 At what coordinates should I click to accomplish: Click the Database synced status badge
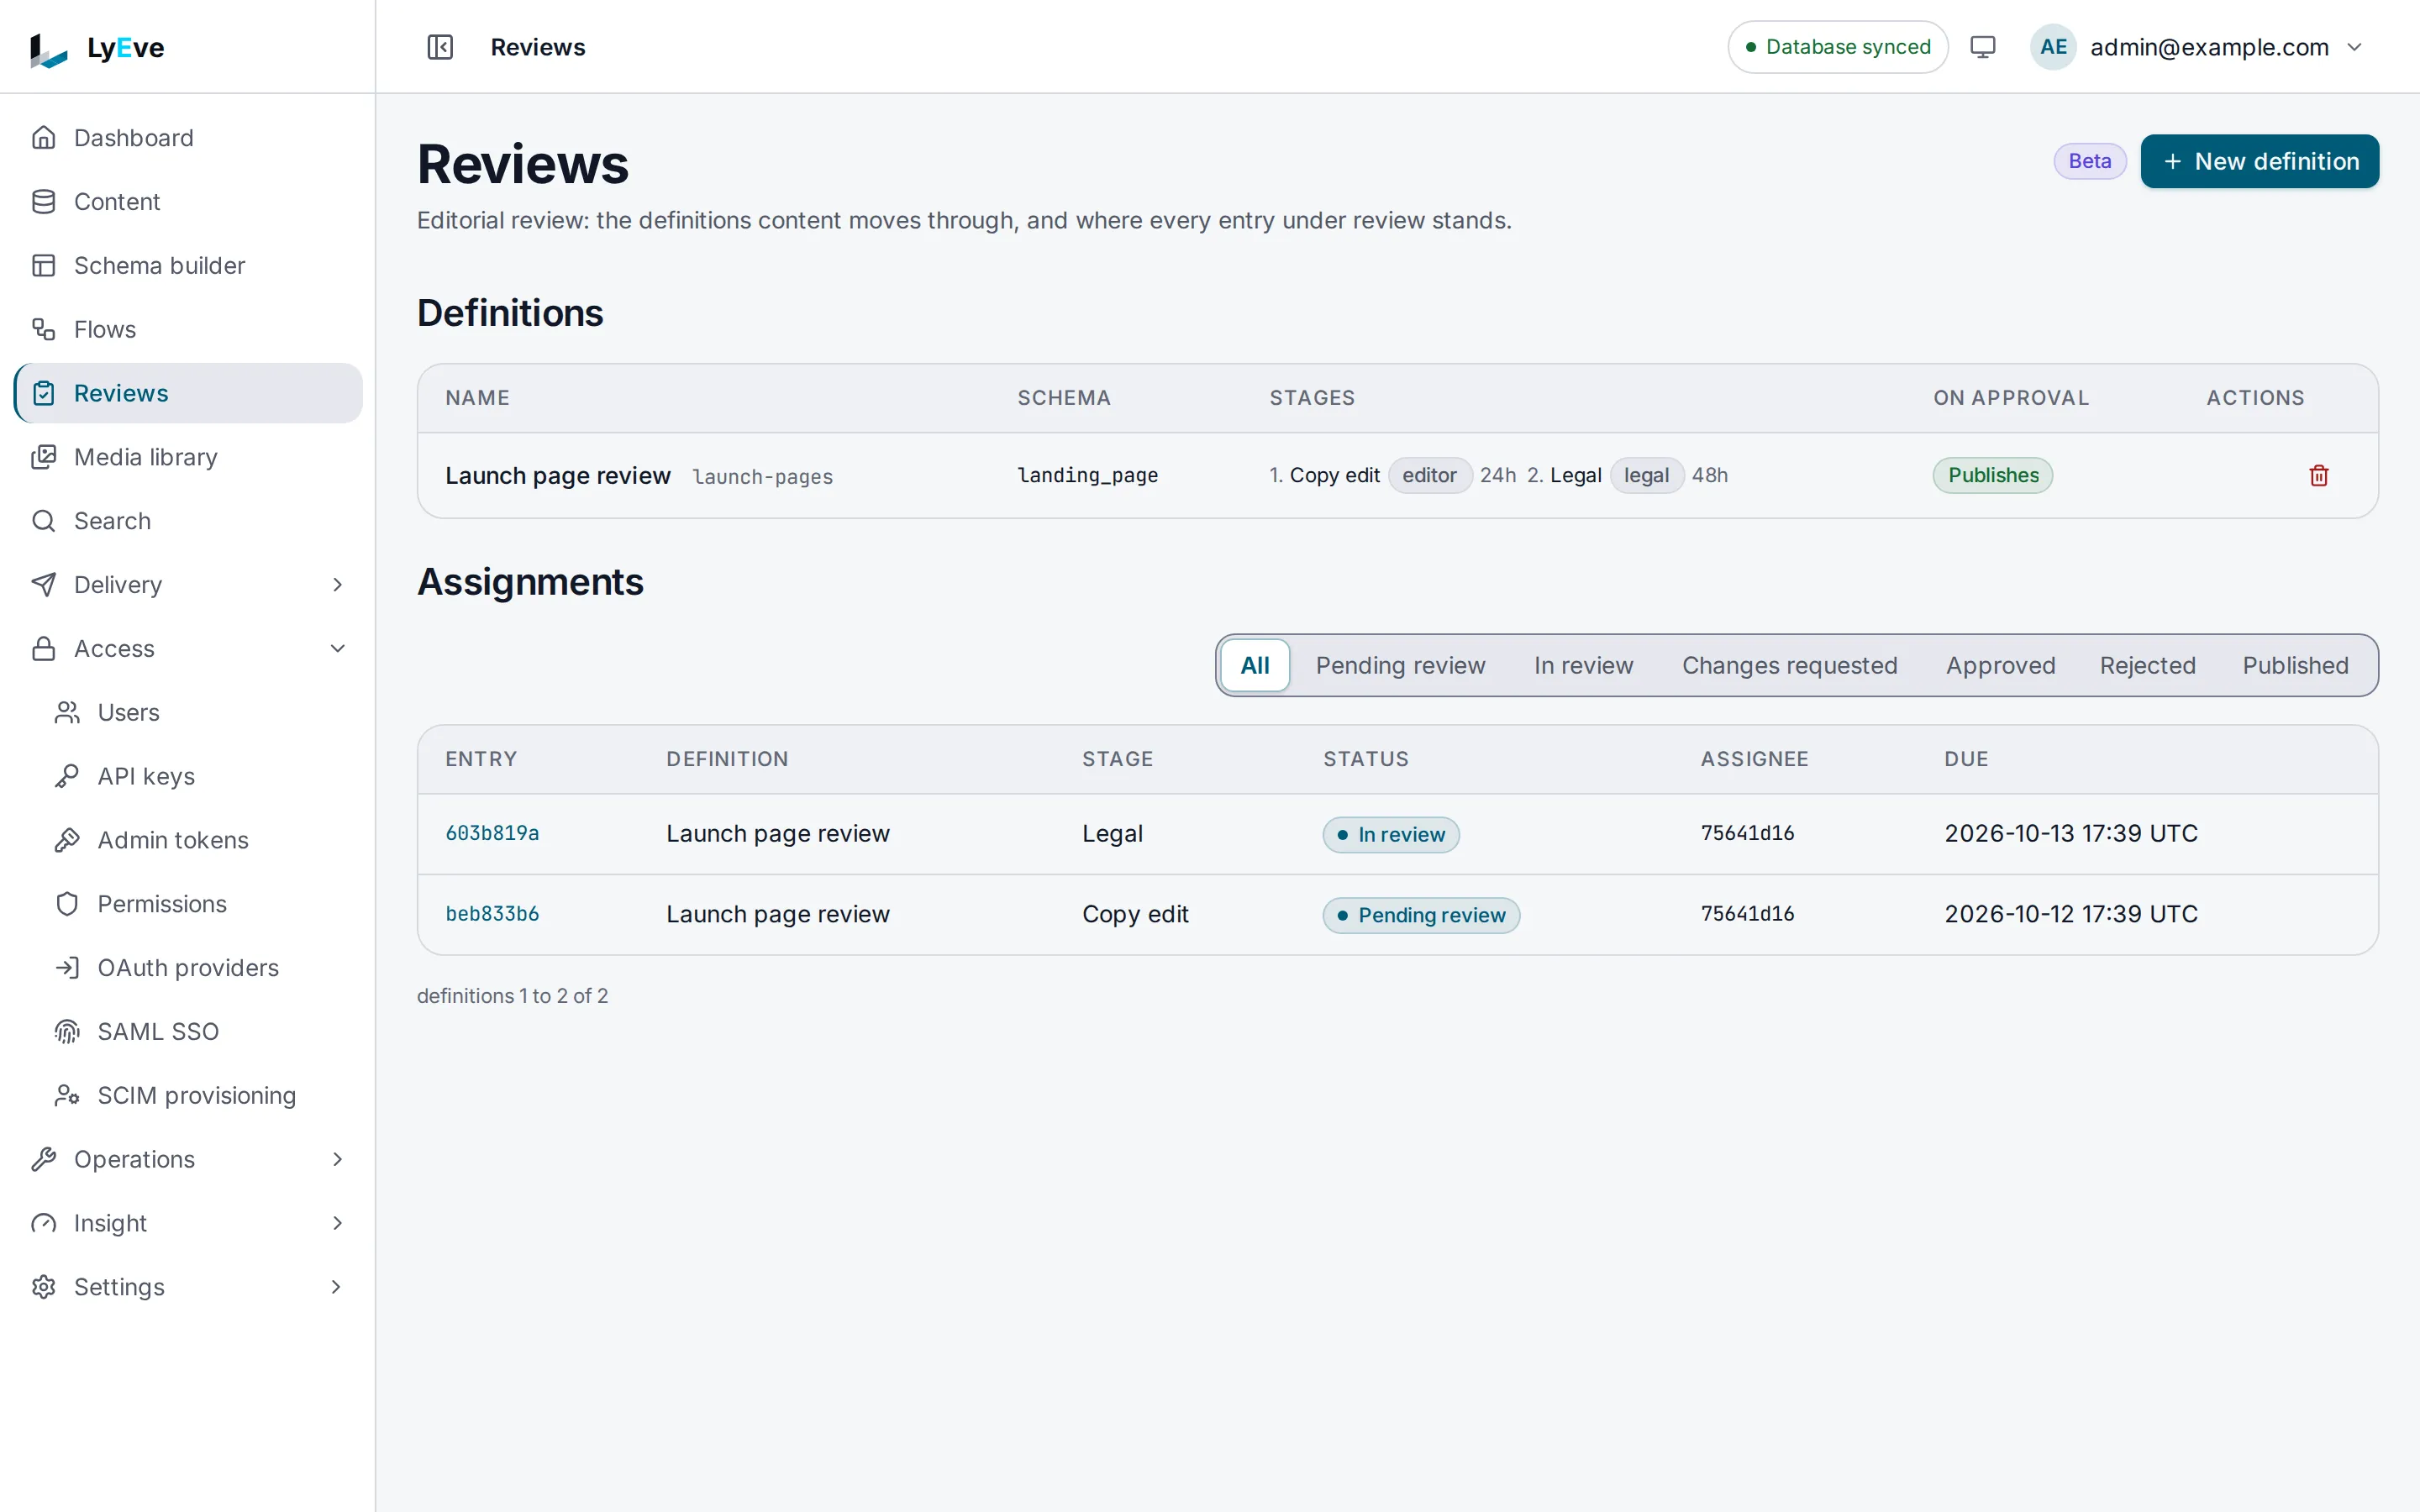1837,47
